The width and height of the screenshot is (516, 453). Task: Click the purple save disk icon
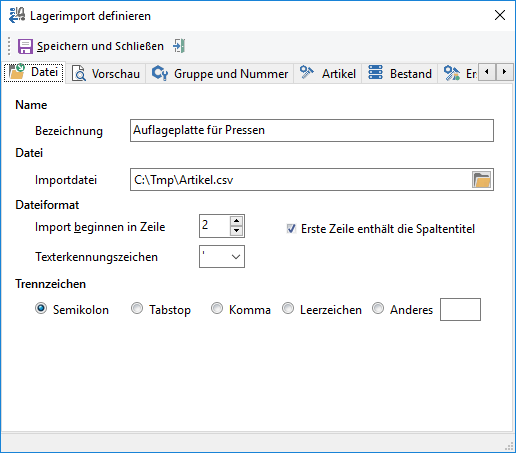point(25,46)
